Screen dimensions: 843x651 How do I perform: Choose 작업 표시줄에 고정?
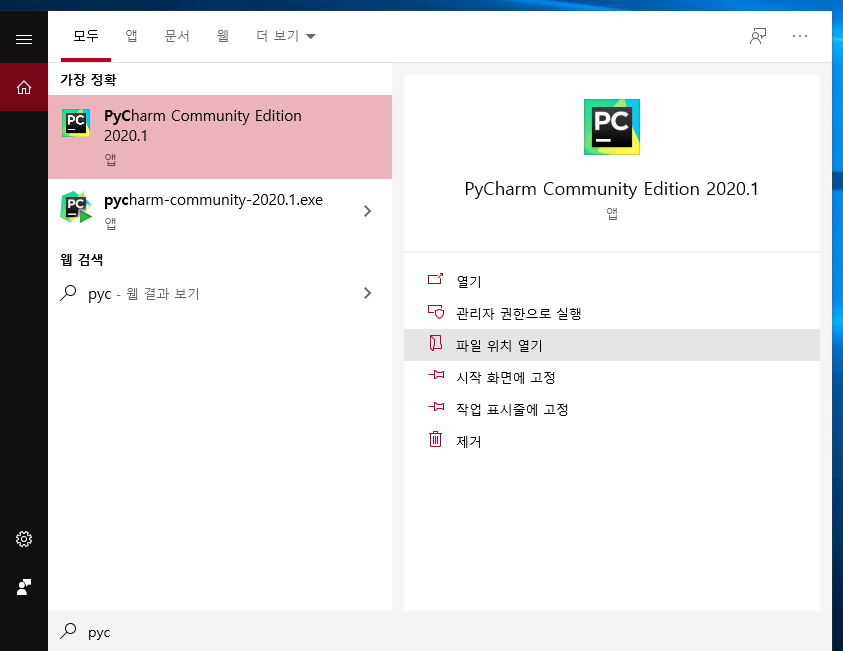pos(612,409)
